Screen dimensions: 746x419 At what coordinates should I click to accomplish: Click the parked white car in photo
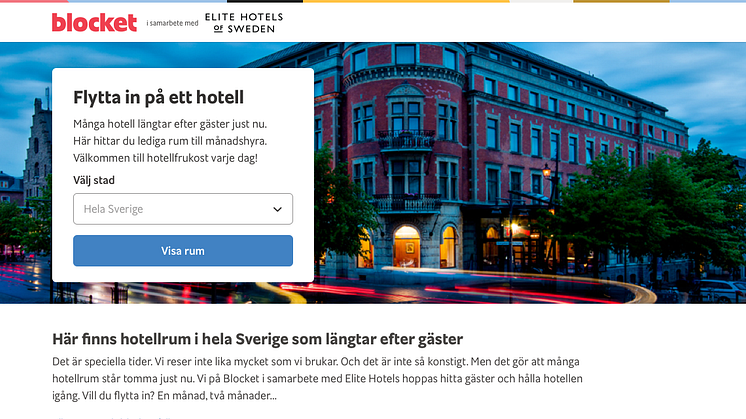click(x=718, y=290)
